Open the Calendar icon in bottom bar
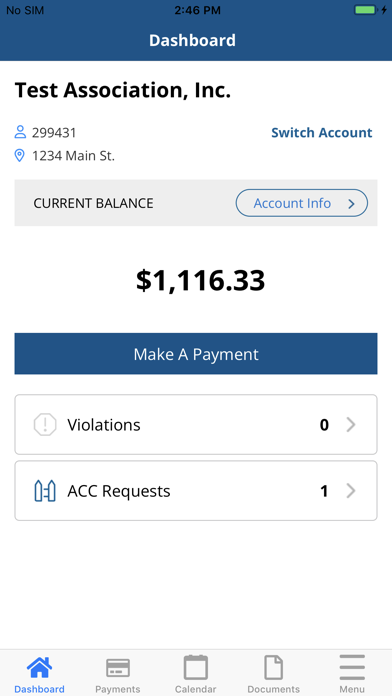The image size is (392, 696). 196,667
